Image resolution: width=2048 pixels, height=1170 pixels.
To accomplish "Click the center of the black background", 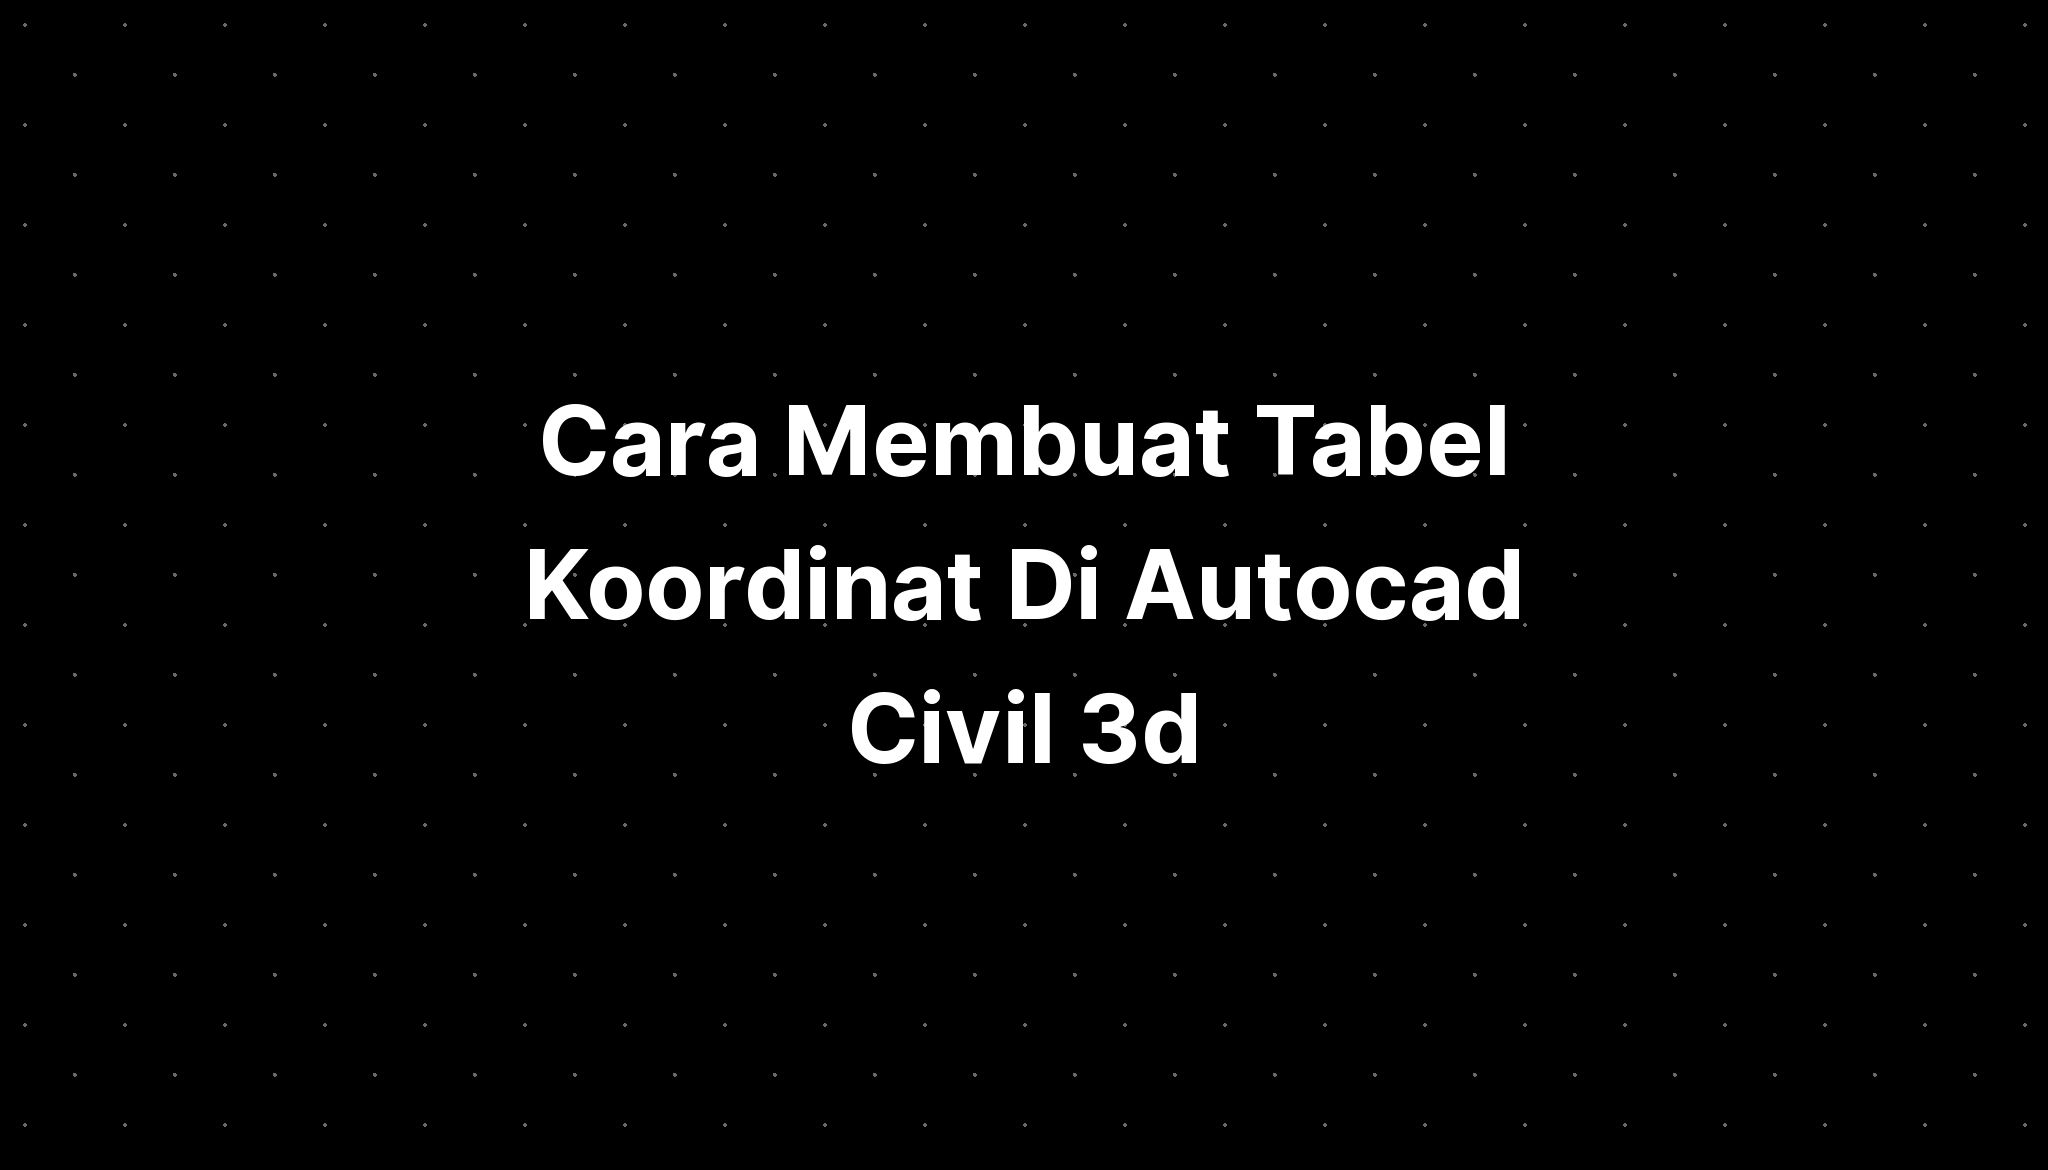I will point(1024,585).
